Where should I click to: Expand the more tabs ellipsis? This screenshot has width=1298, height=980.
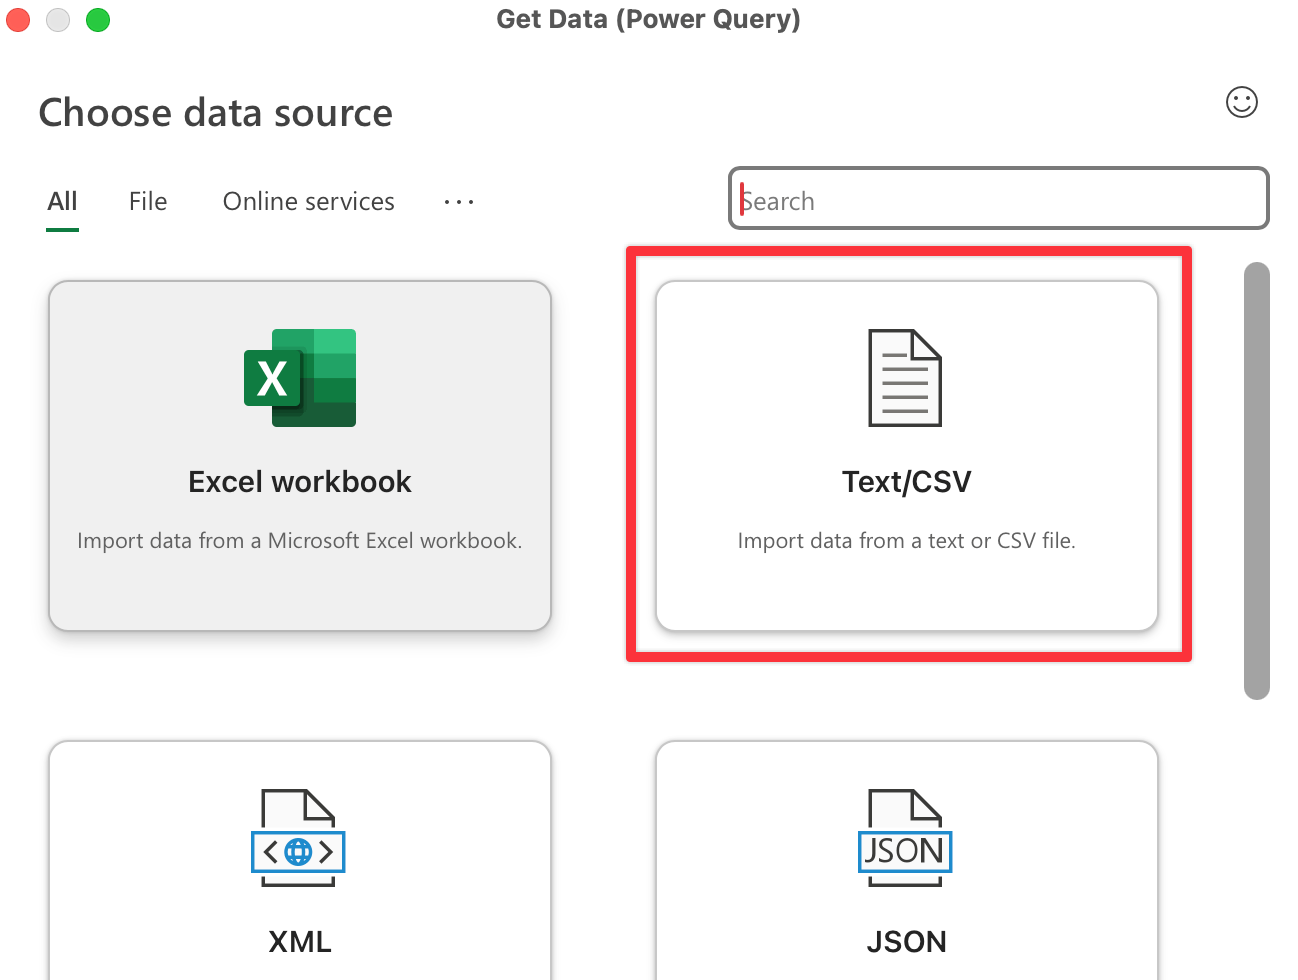pyautogui.click(x=459, y=202)
